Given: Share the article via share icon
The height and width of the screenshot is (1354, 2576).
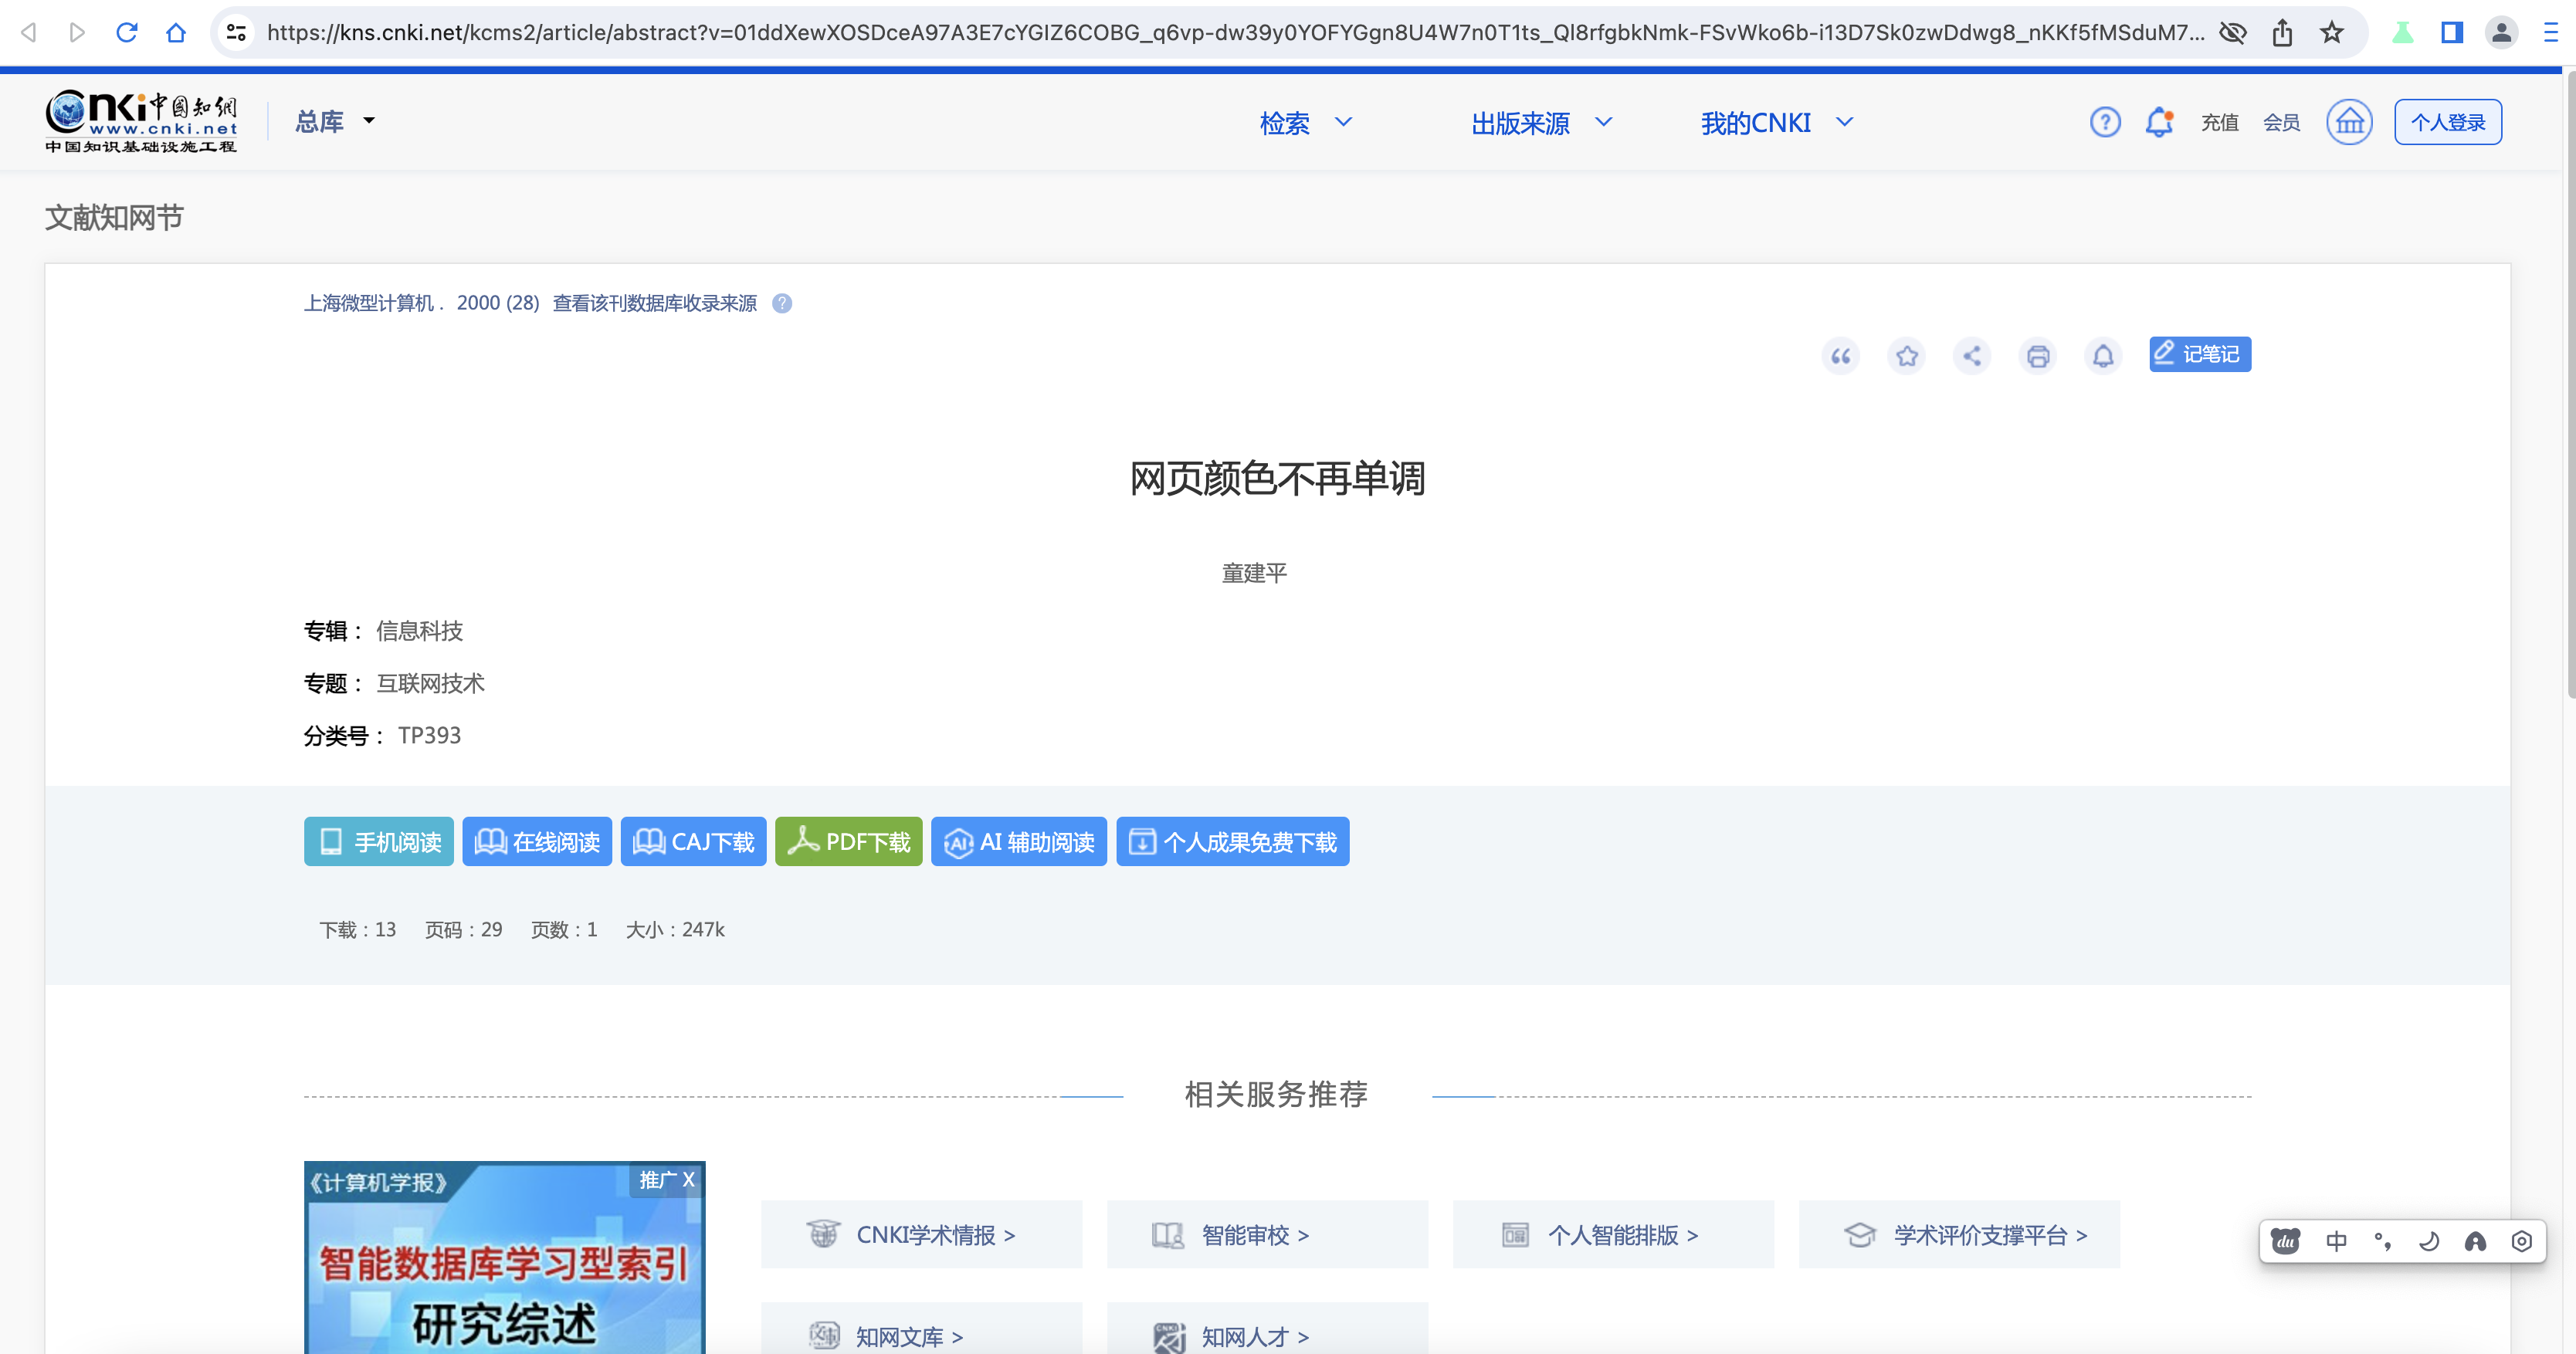Looking at the screenshot, I should point(1972,355).
